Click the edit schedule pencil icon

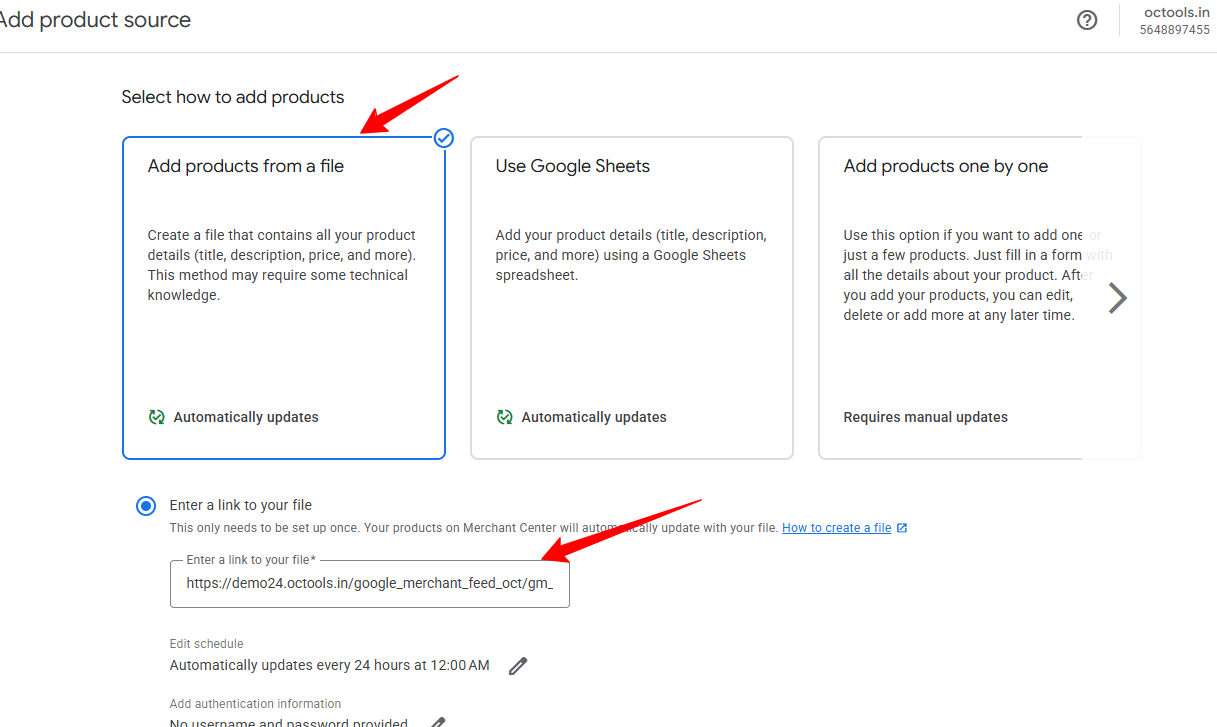click(517, 666)
